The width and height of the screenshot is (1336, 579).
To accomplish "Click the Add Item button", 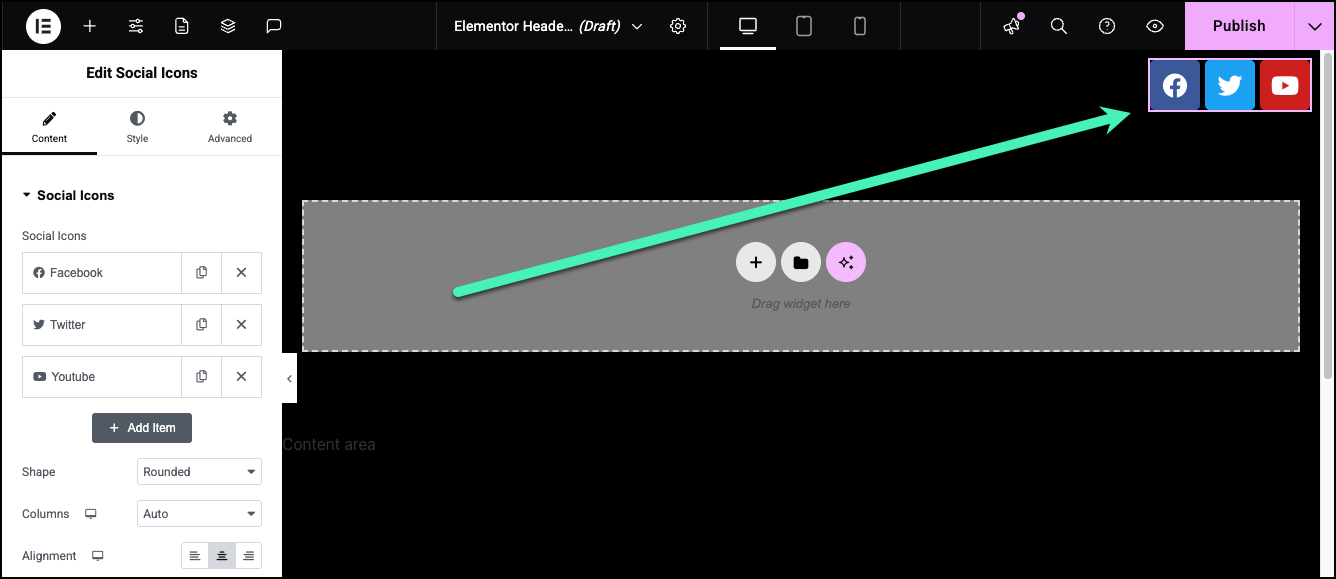I will [x=142, y=428].
